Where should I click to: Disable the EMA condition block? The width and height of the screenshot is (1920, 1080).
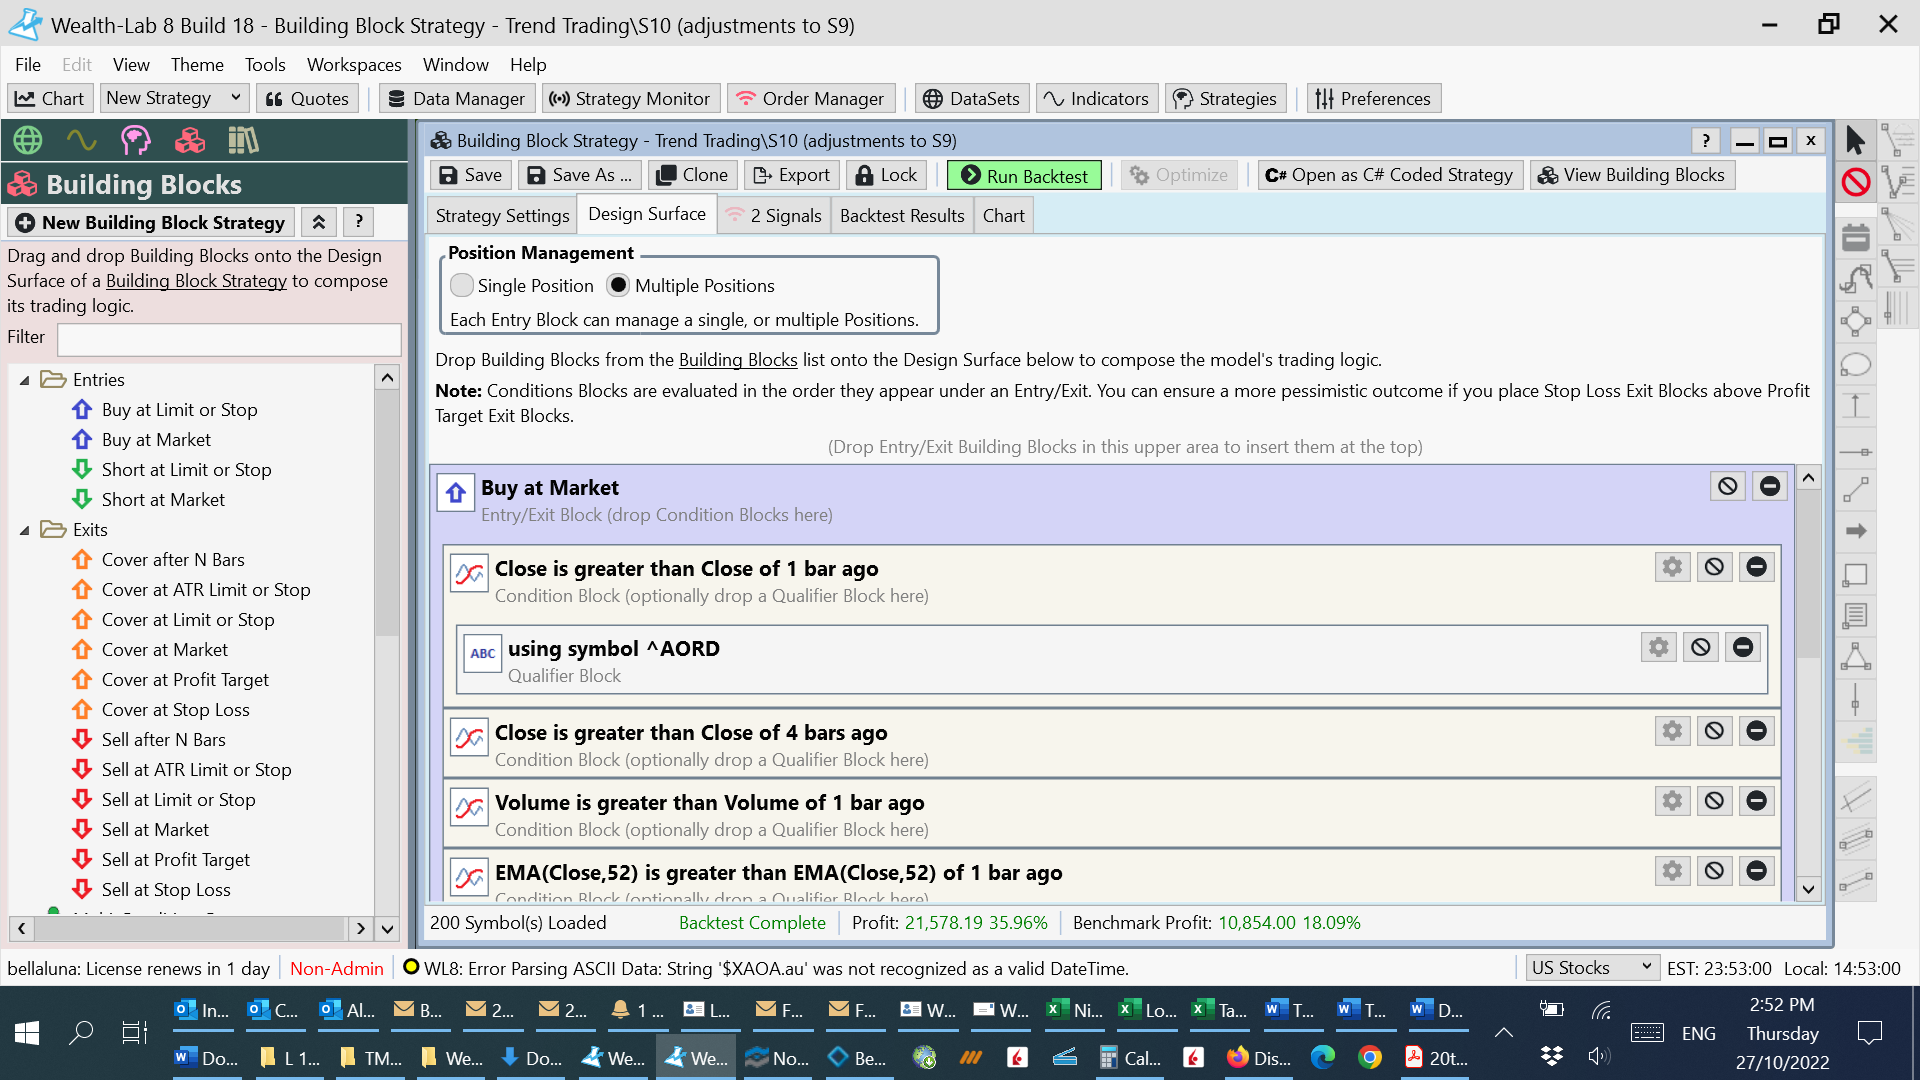(x=1714, y=871)
